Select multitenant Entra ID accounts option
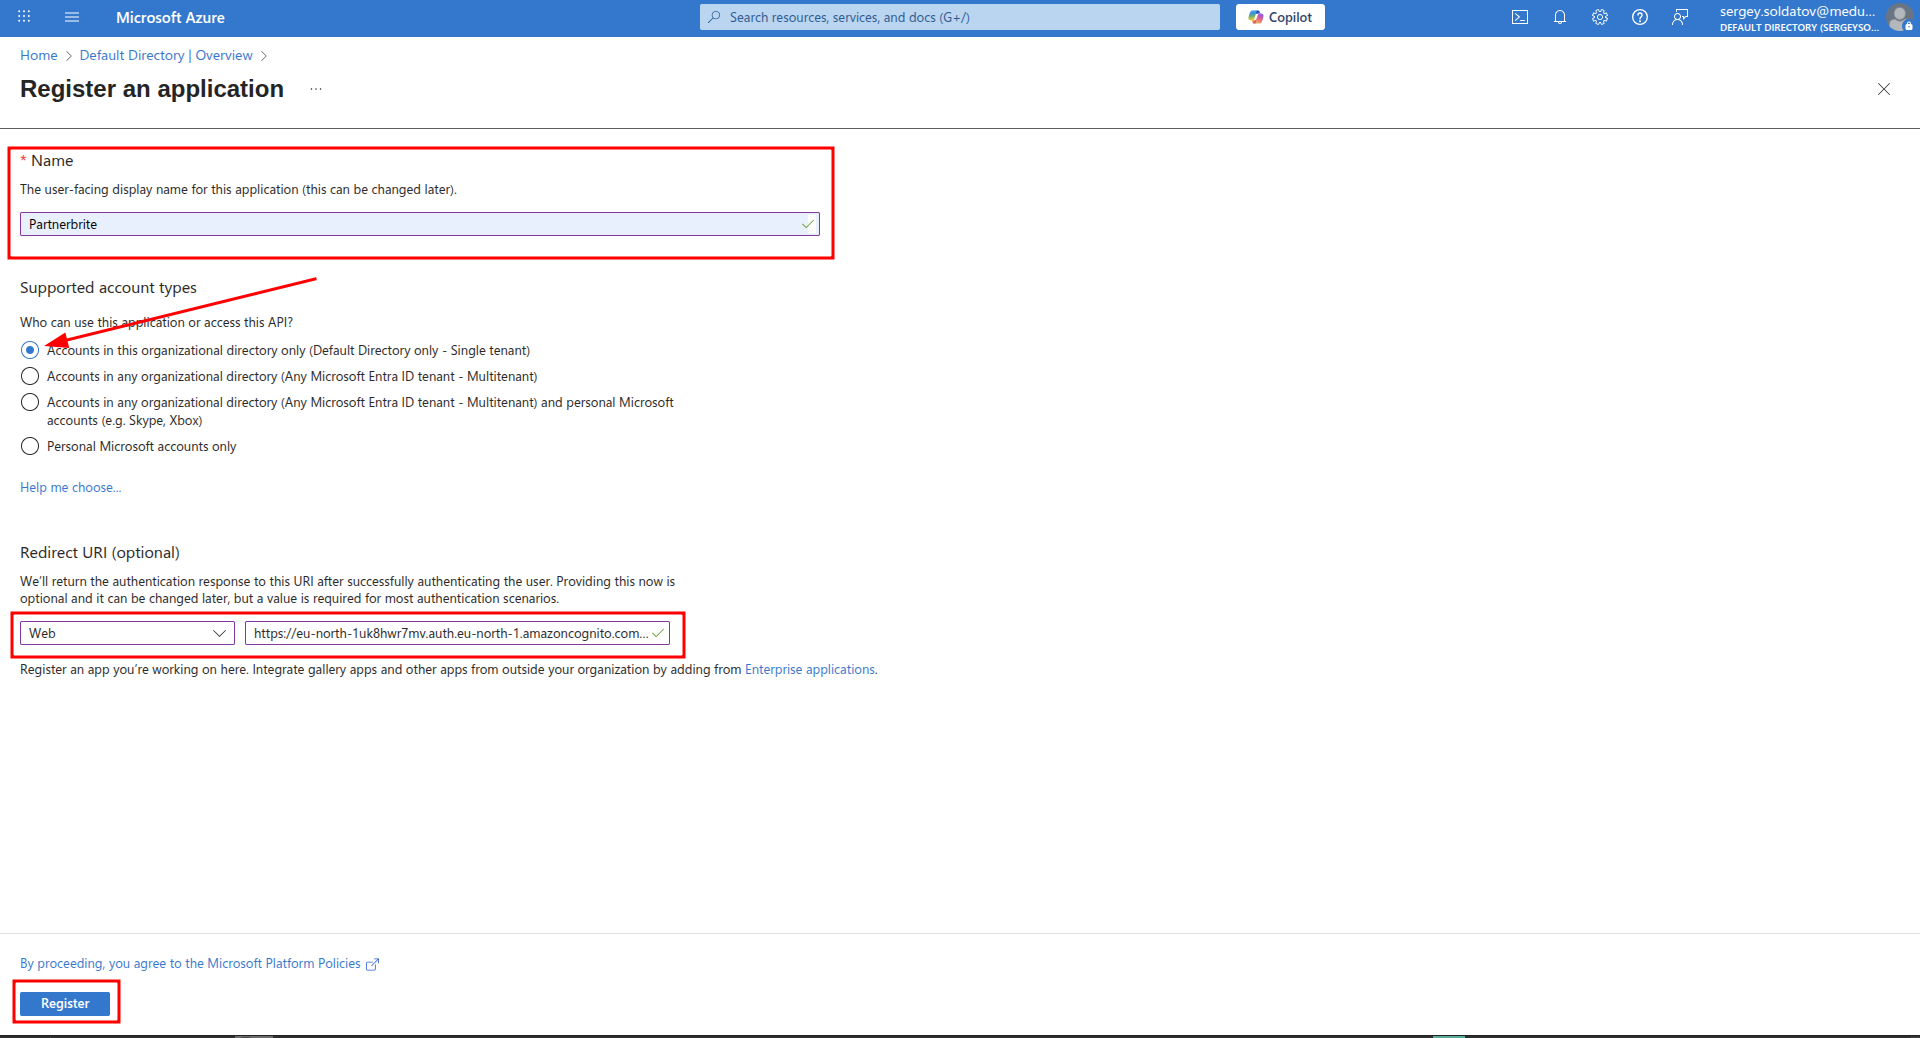 click(30, 376)
